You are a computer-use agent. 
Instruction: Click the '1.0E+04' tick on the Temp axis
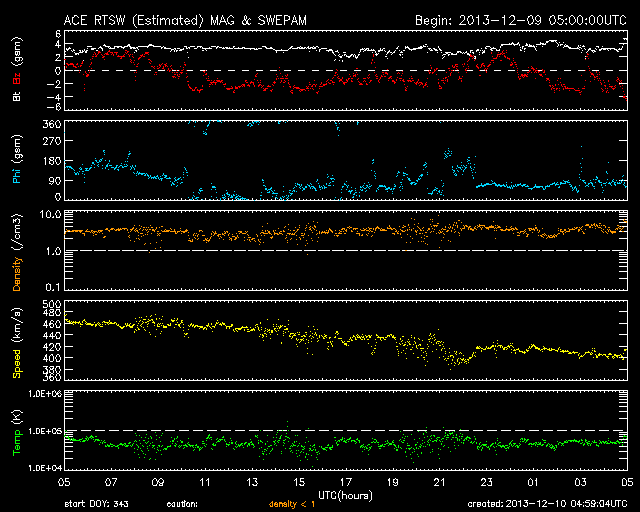coord(45,468)
